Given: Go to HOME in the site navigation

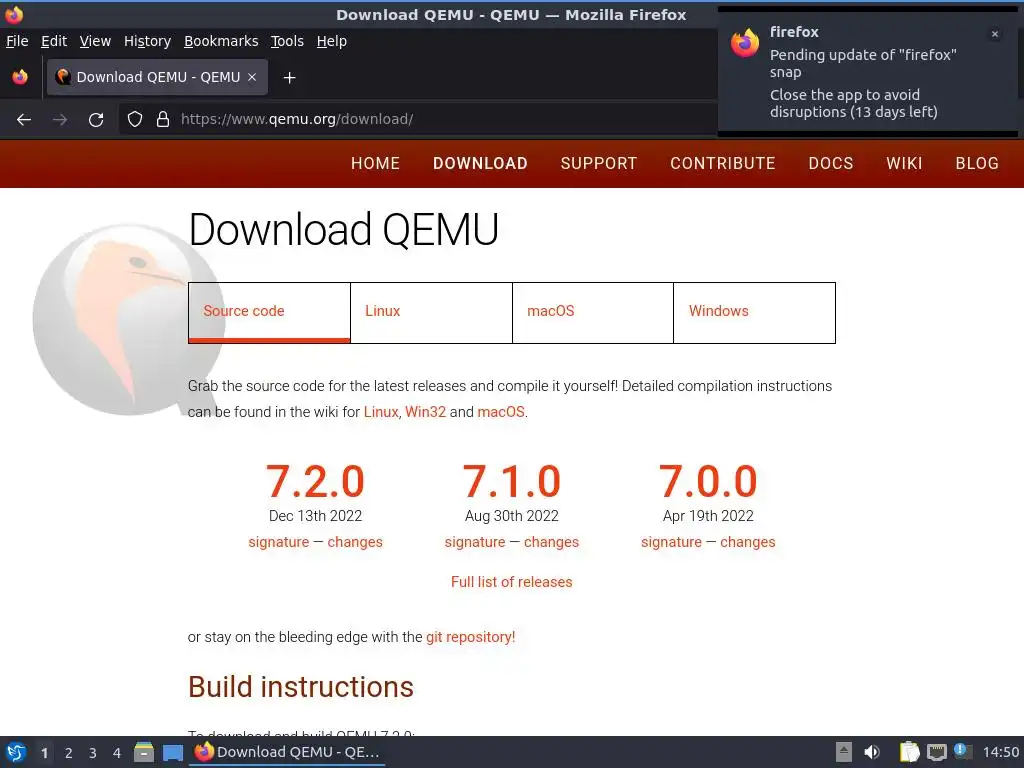Looking at the screenshot, I should (375, 163).
